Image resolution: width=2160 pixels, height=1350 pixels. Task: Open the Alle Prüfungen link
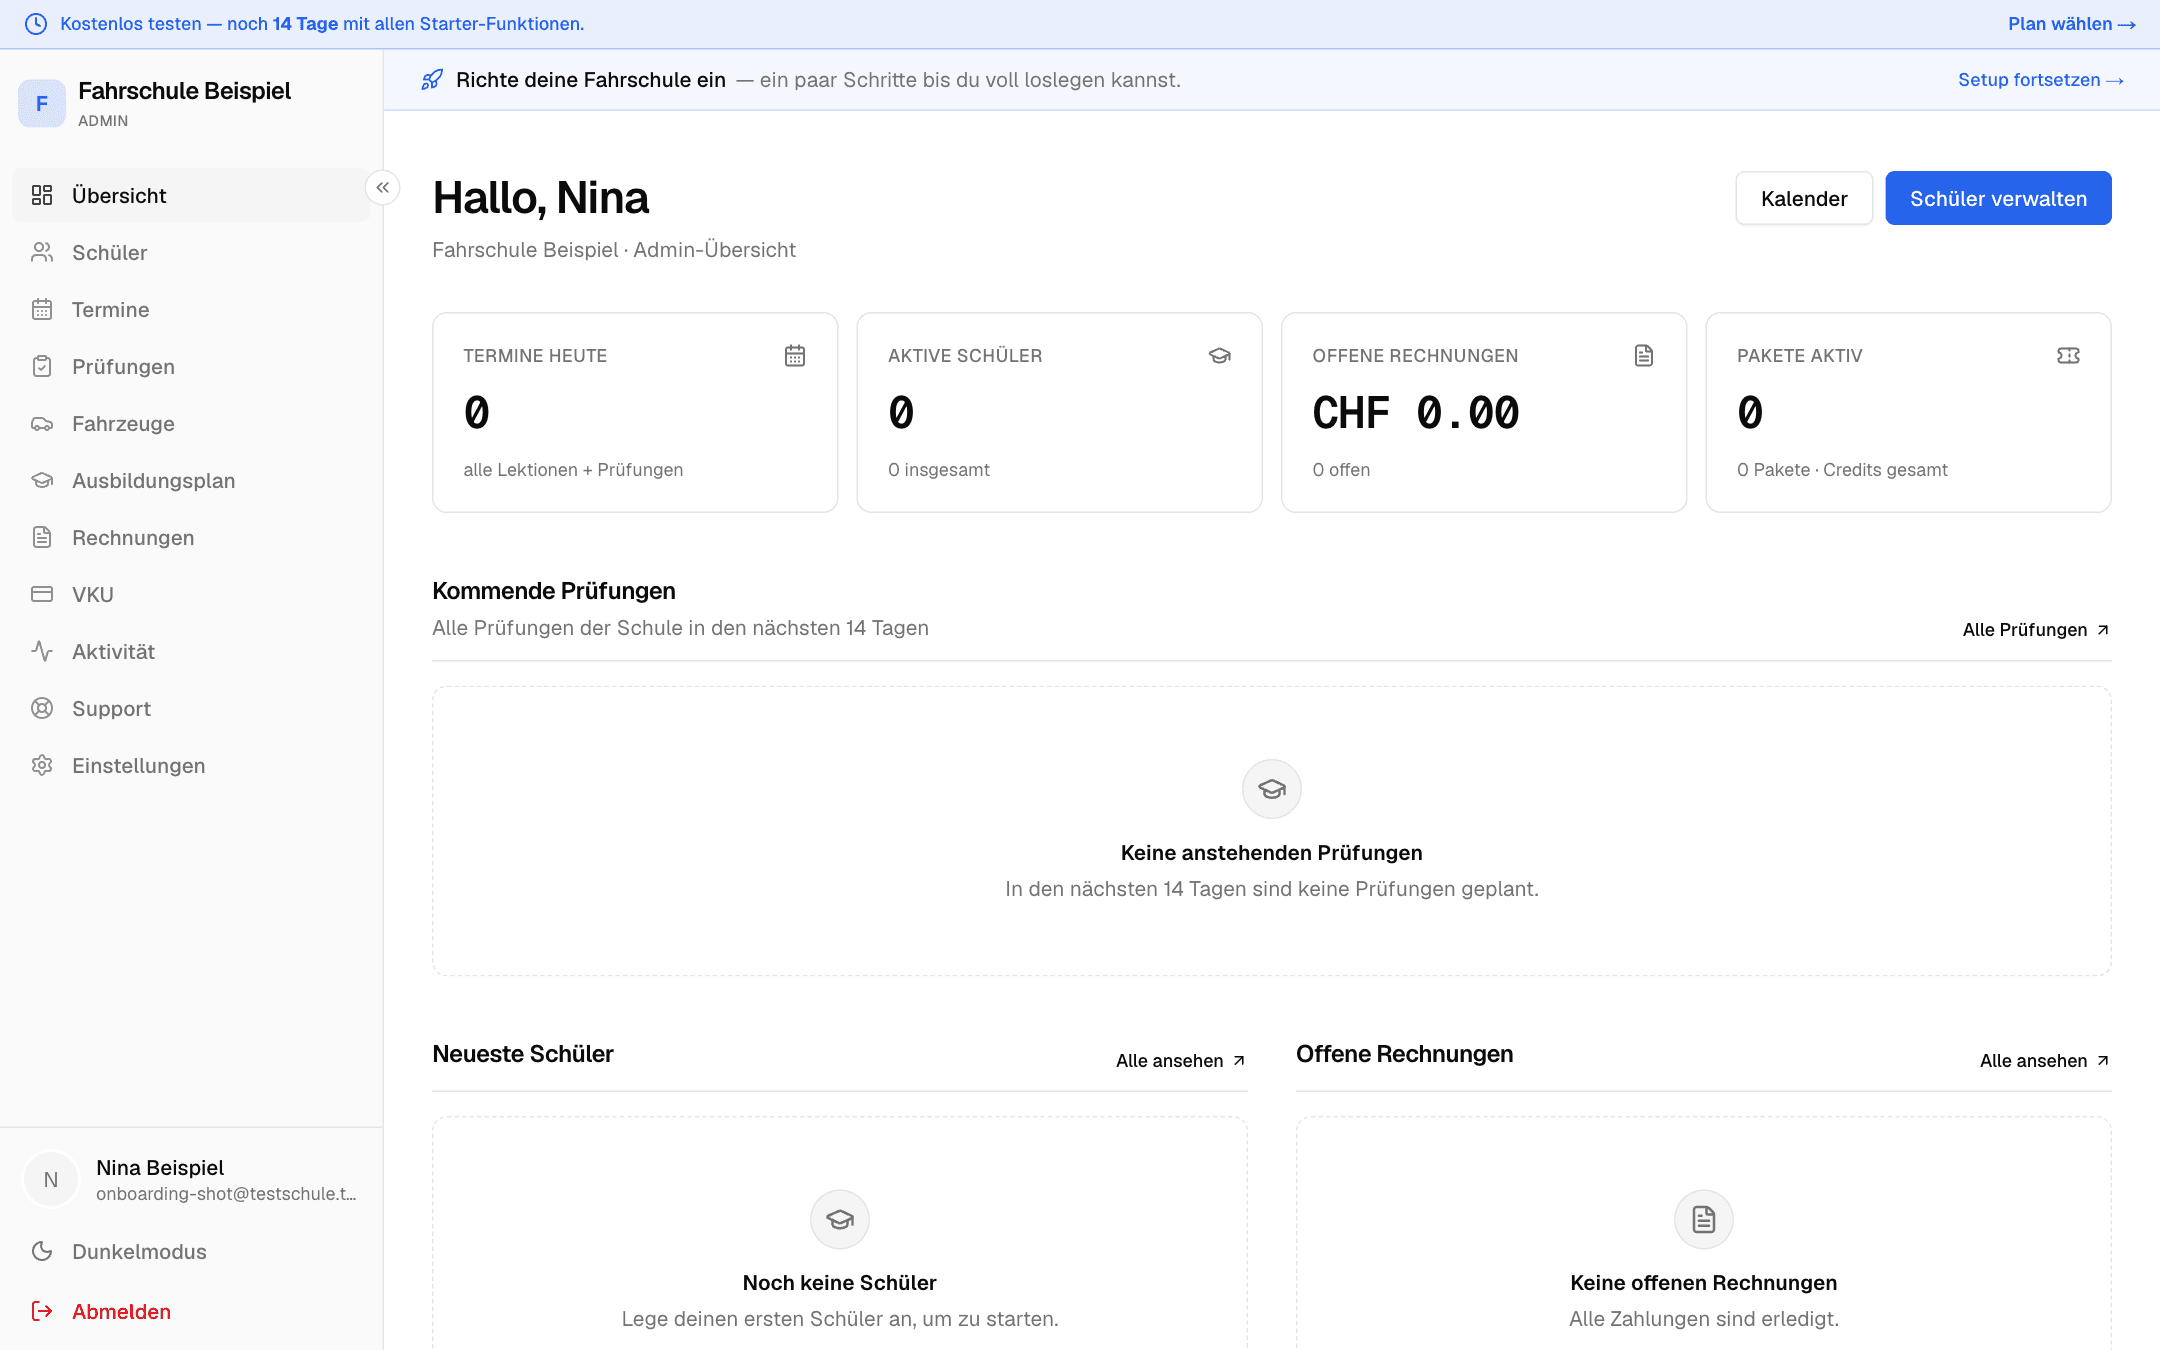(x=2036, y=629)
